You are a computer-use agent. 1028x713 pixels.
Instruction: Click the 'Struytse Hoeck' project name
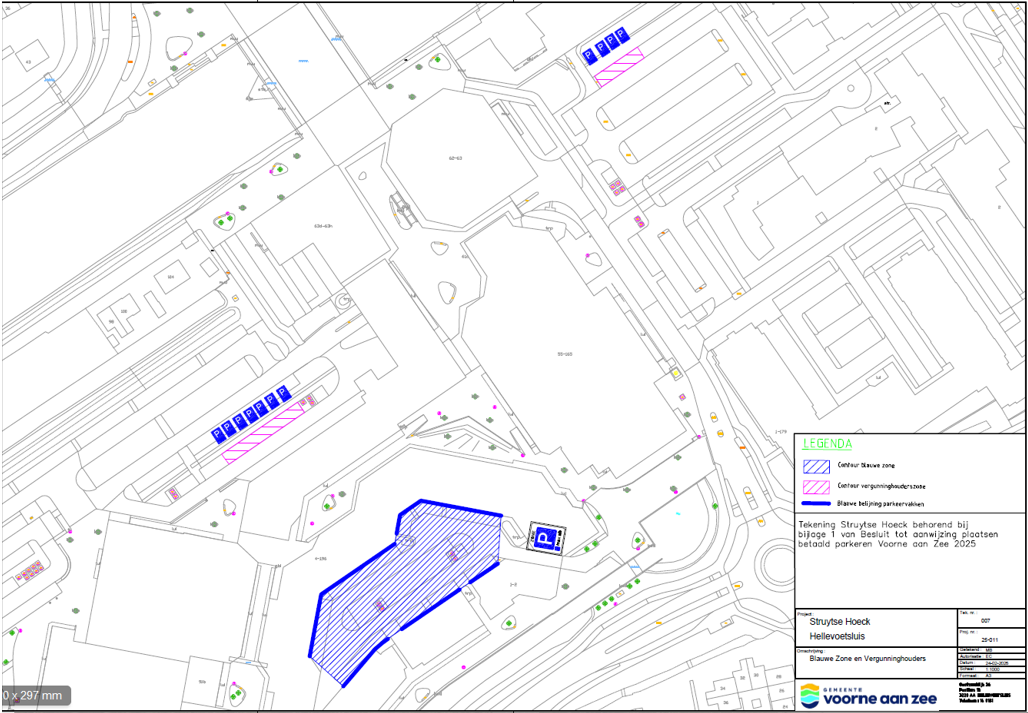pos(839,621)
